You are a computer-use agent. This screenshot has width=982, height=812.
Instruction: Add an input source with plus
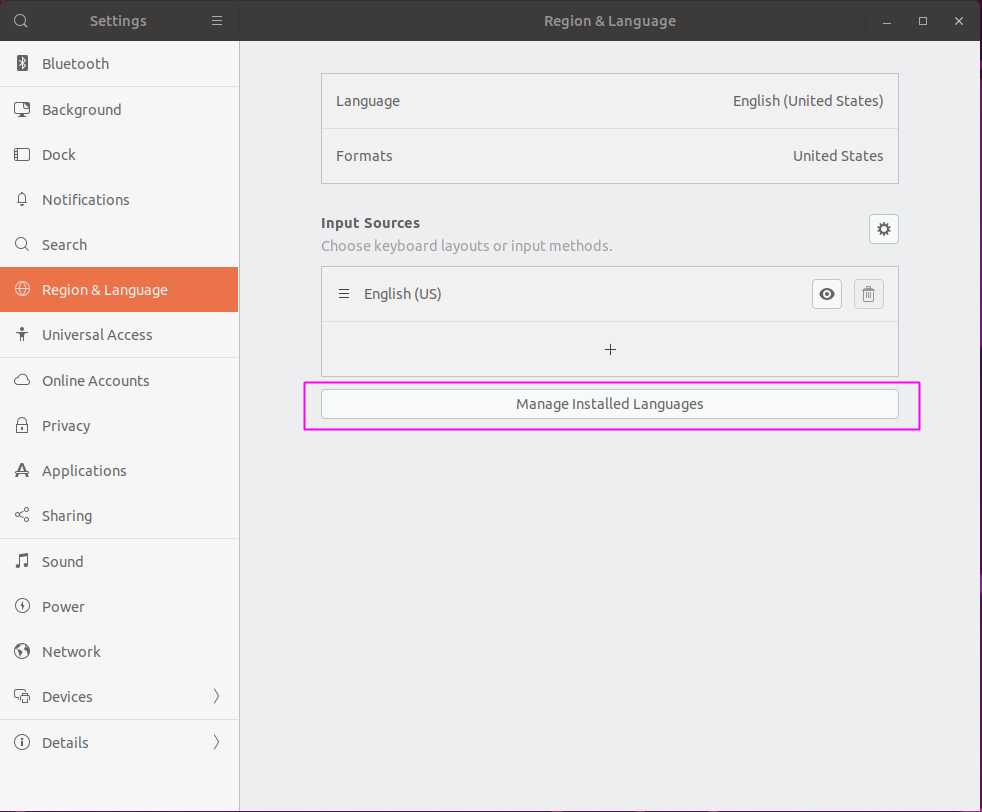pyautogui.click(x=610, y=349)
